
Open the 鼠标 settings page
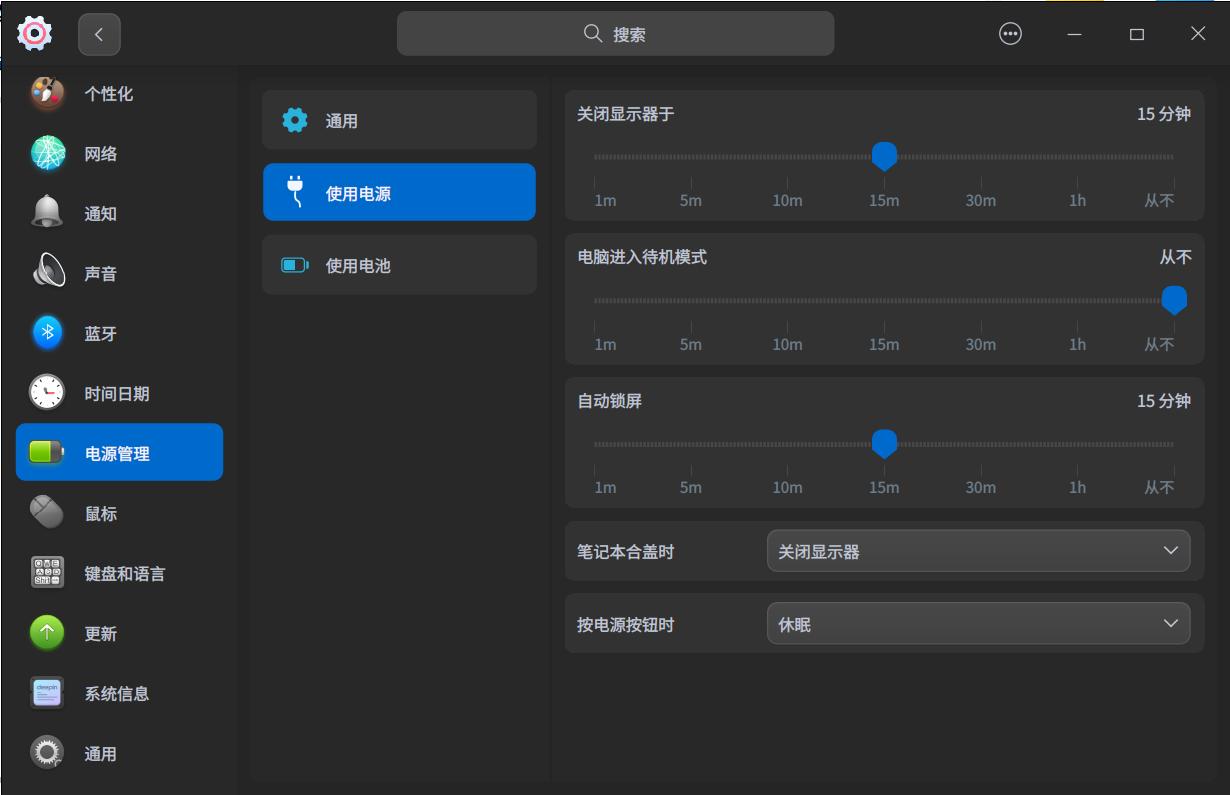click(x=119, y=513)
